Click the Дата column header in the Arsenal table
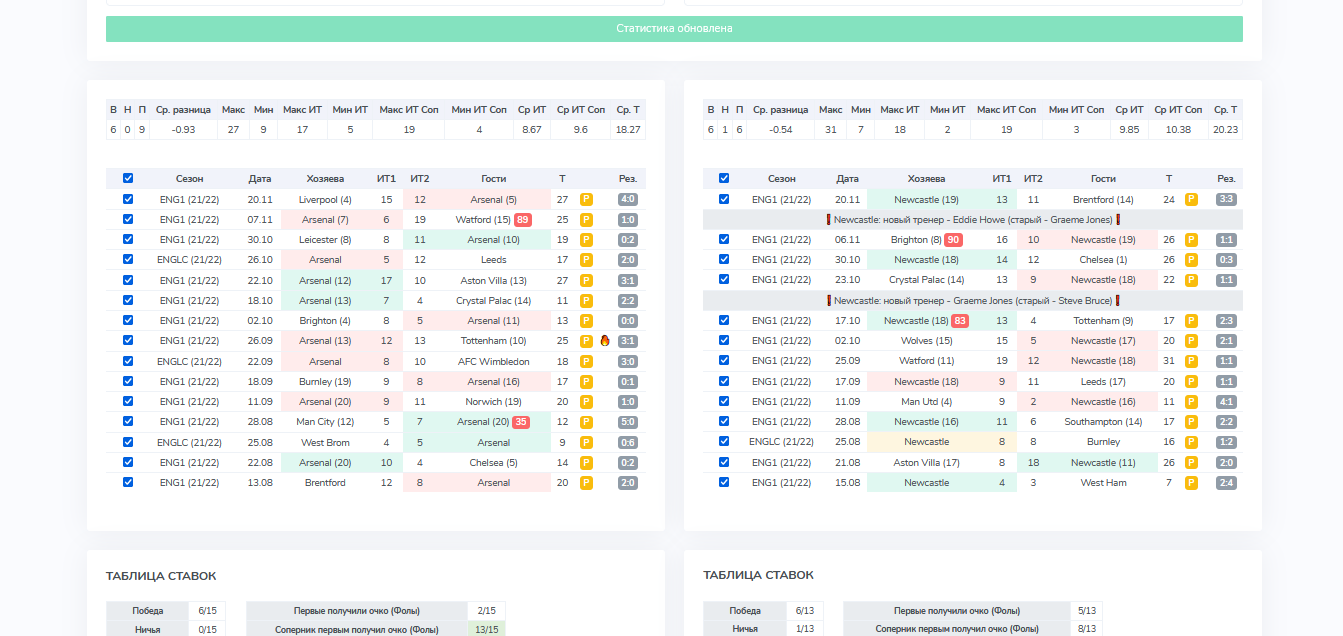The image size is (1343, 636). click(260, 179)
